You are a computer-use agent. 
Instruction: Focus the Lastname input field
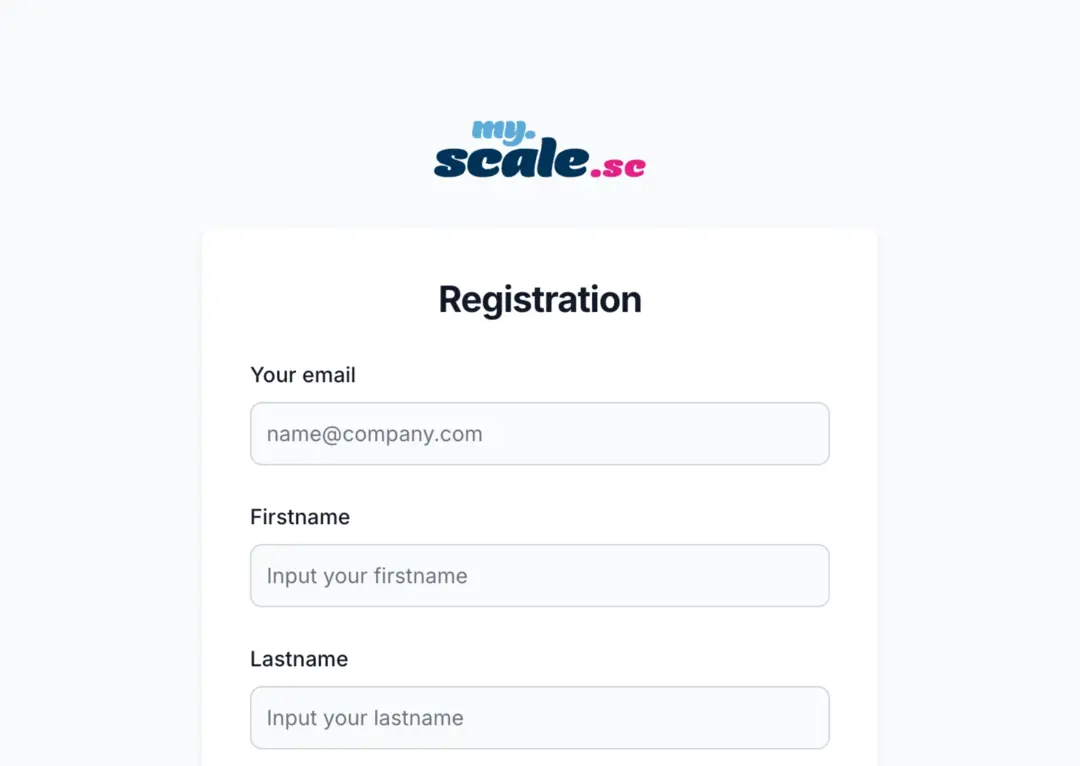(540, 718)
